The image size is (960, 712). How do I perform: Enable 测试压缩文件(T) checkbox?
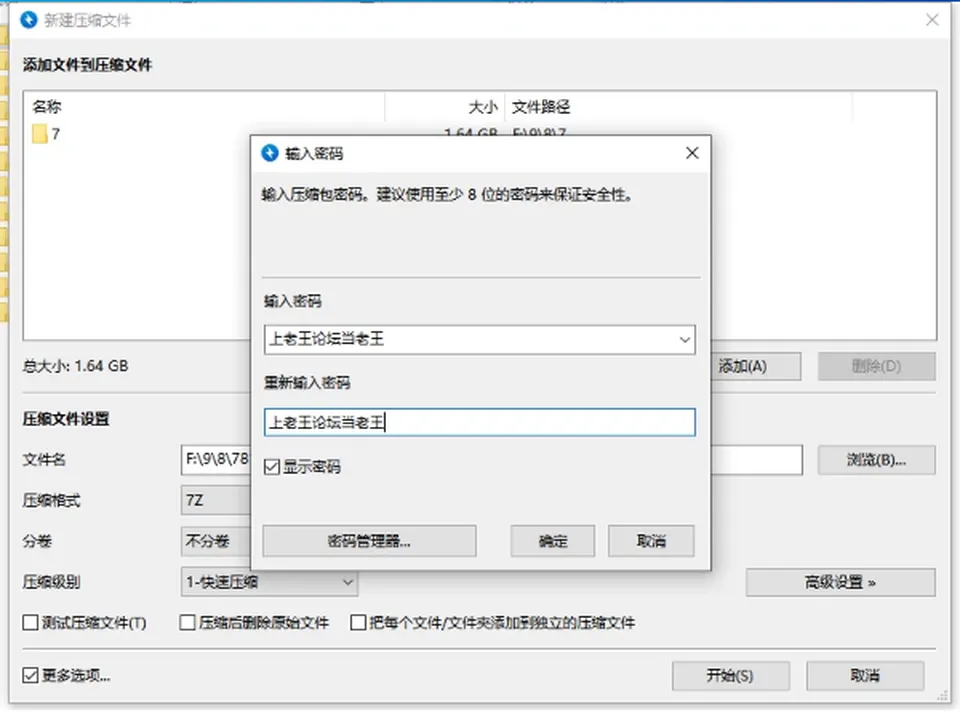30,623
